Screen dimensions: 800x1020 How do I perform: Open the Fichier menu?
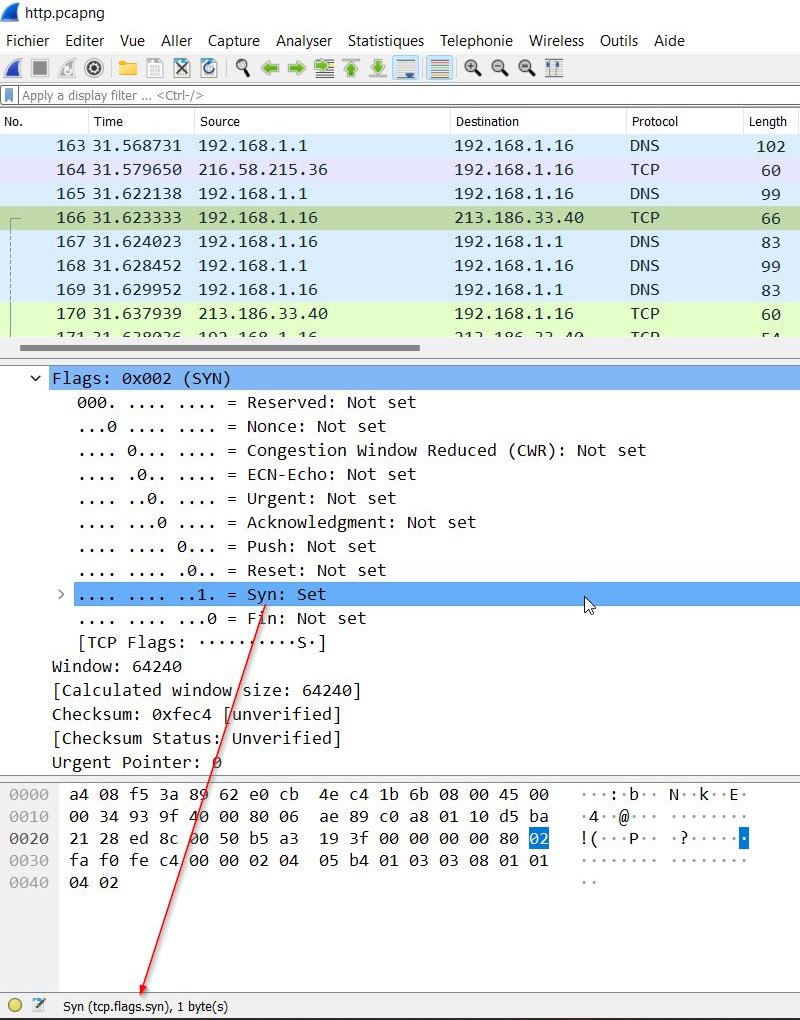tap(27, 40)
